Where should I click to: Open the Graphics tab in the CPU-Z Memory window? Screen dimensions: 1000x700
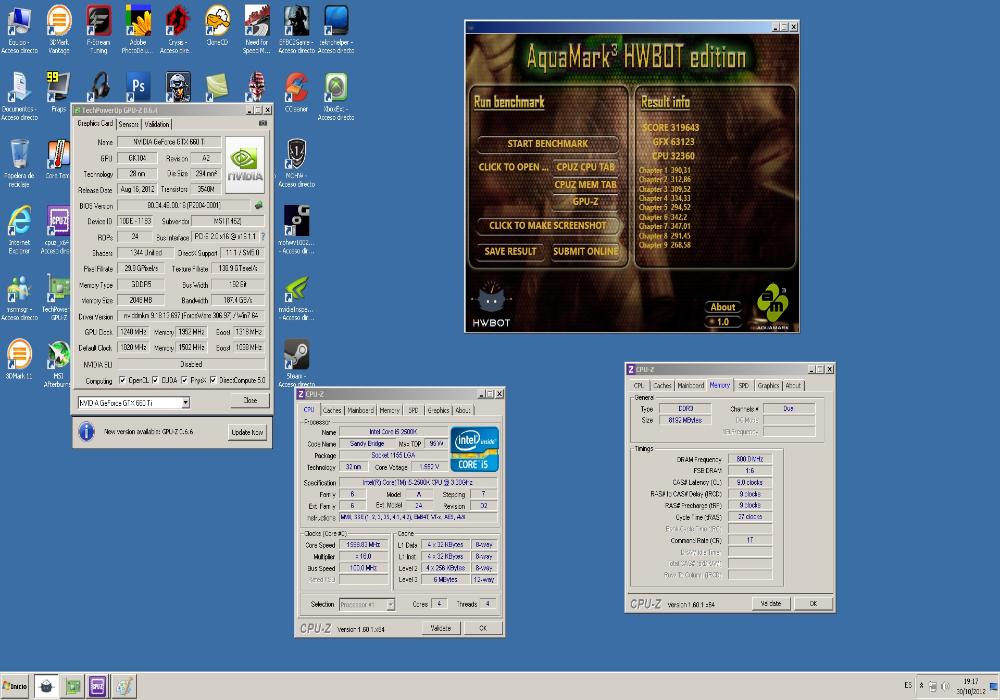tap(768, 385)
